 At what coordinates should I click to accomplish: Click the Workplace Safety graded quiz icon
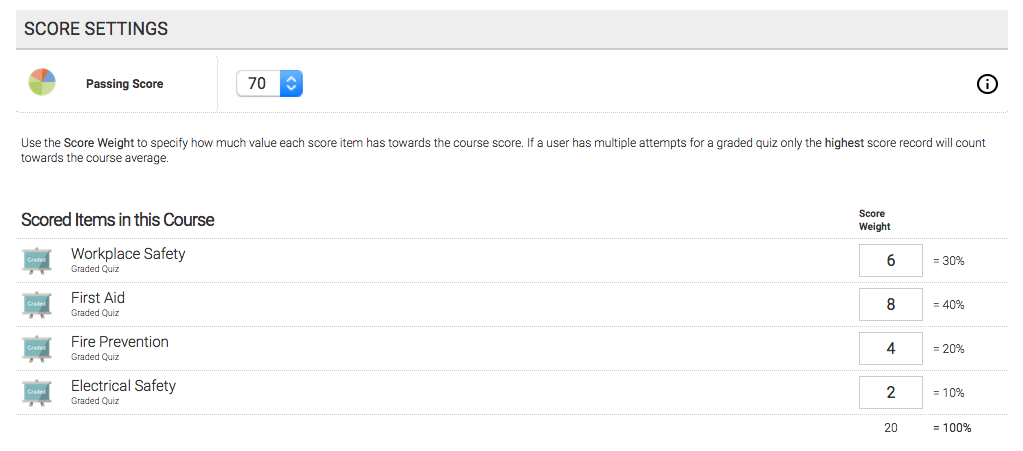(37, 260)
